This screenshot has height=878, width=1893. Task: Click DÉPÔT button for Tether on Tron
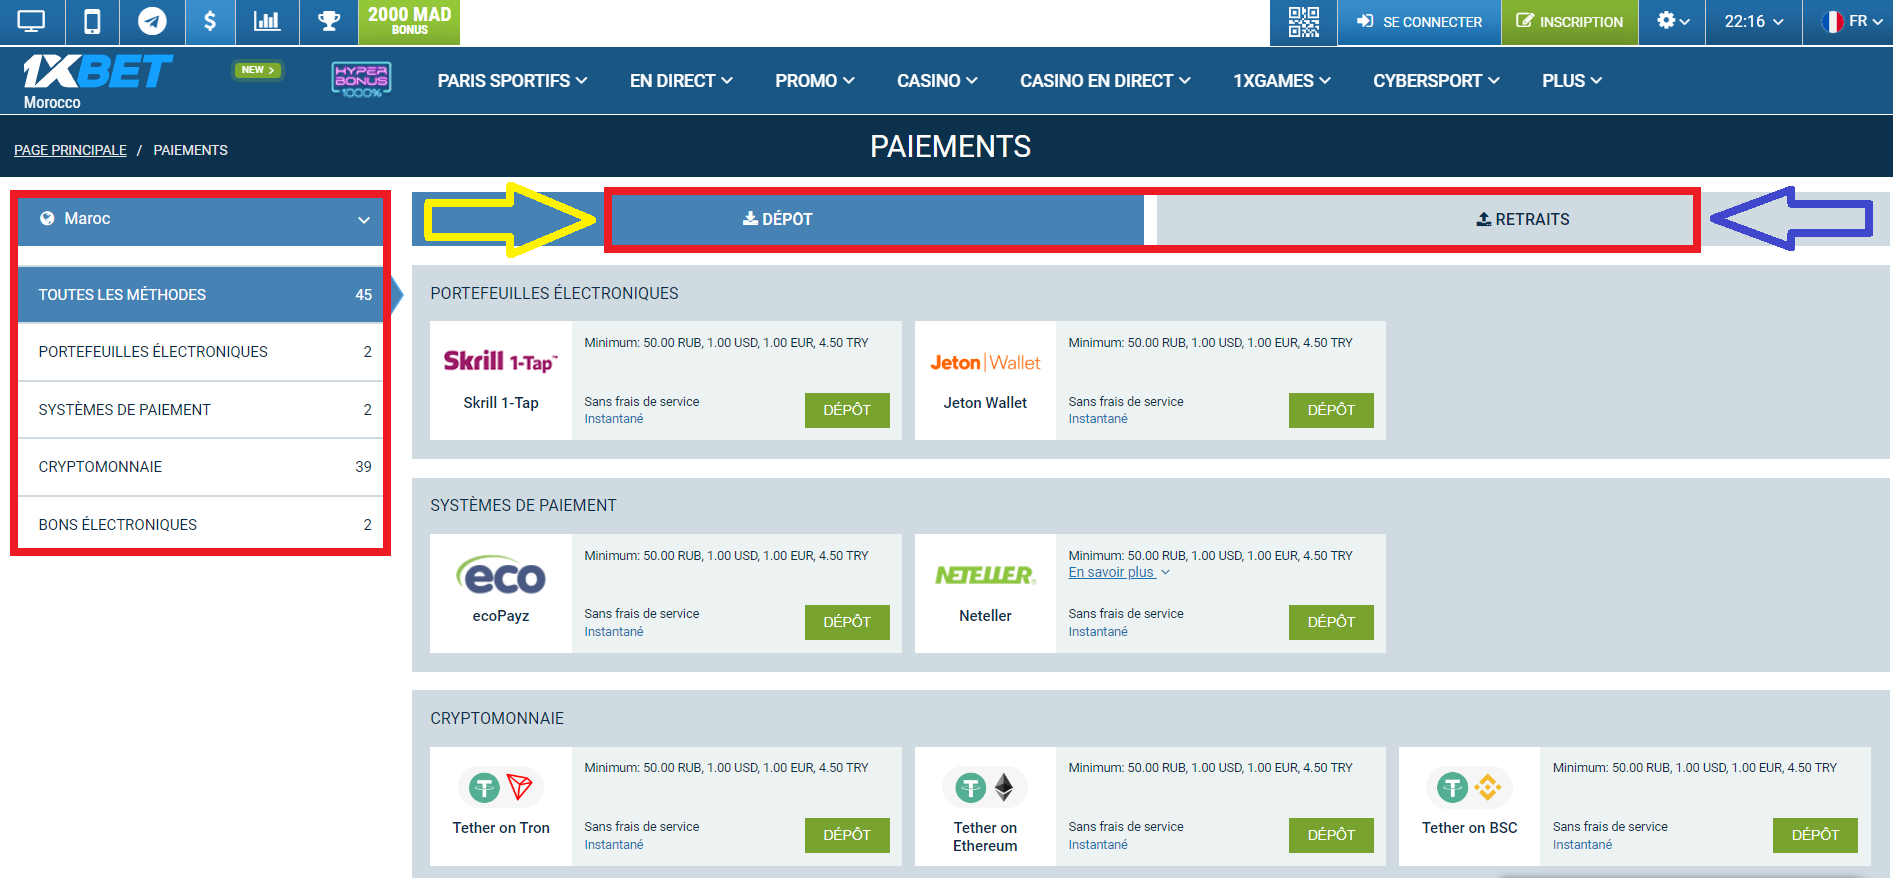pos(847,835)
